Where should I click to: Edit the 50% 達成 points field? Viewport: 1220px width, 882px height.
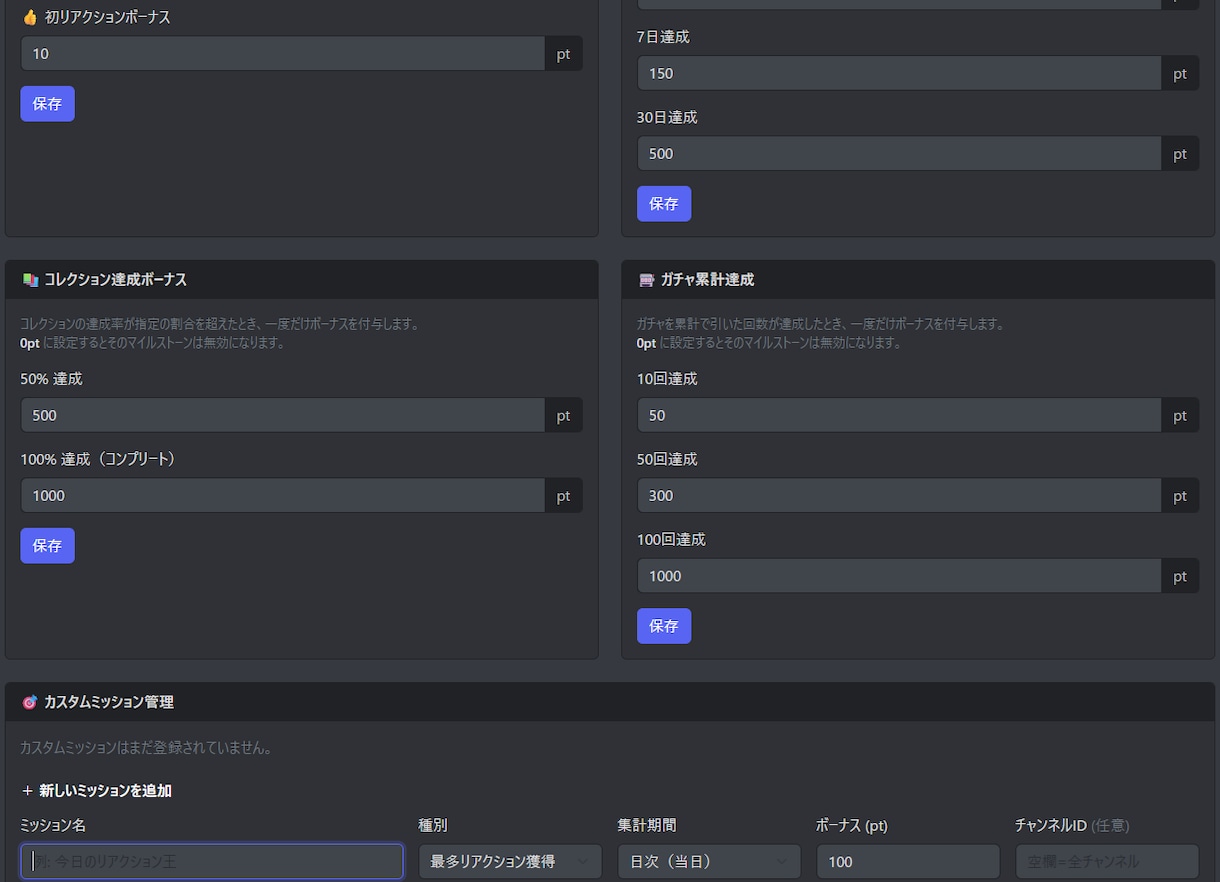pos(283,416)
